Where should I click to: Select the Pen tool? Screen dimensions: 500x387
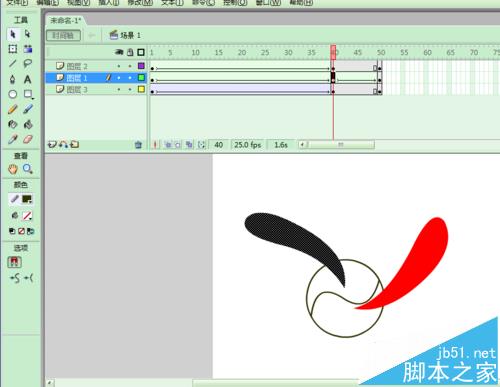tap(13, 79)
